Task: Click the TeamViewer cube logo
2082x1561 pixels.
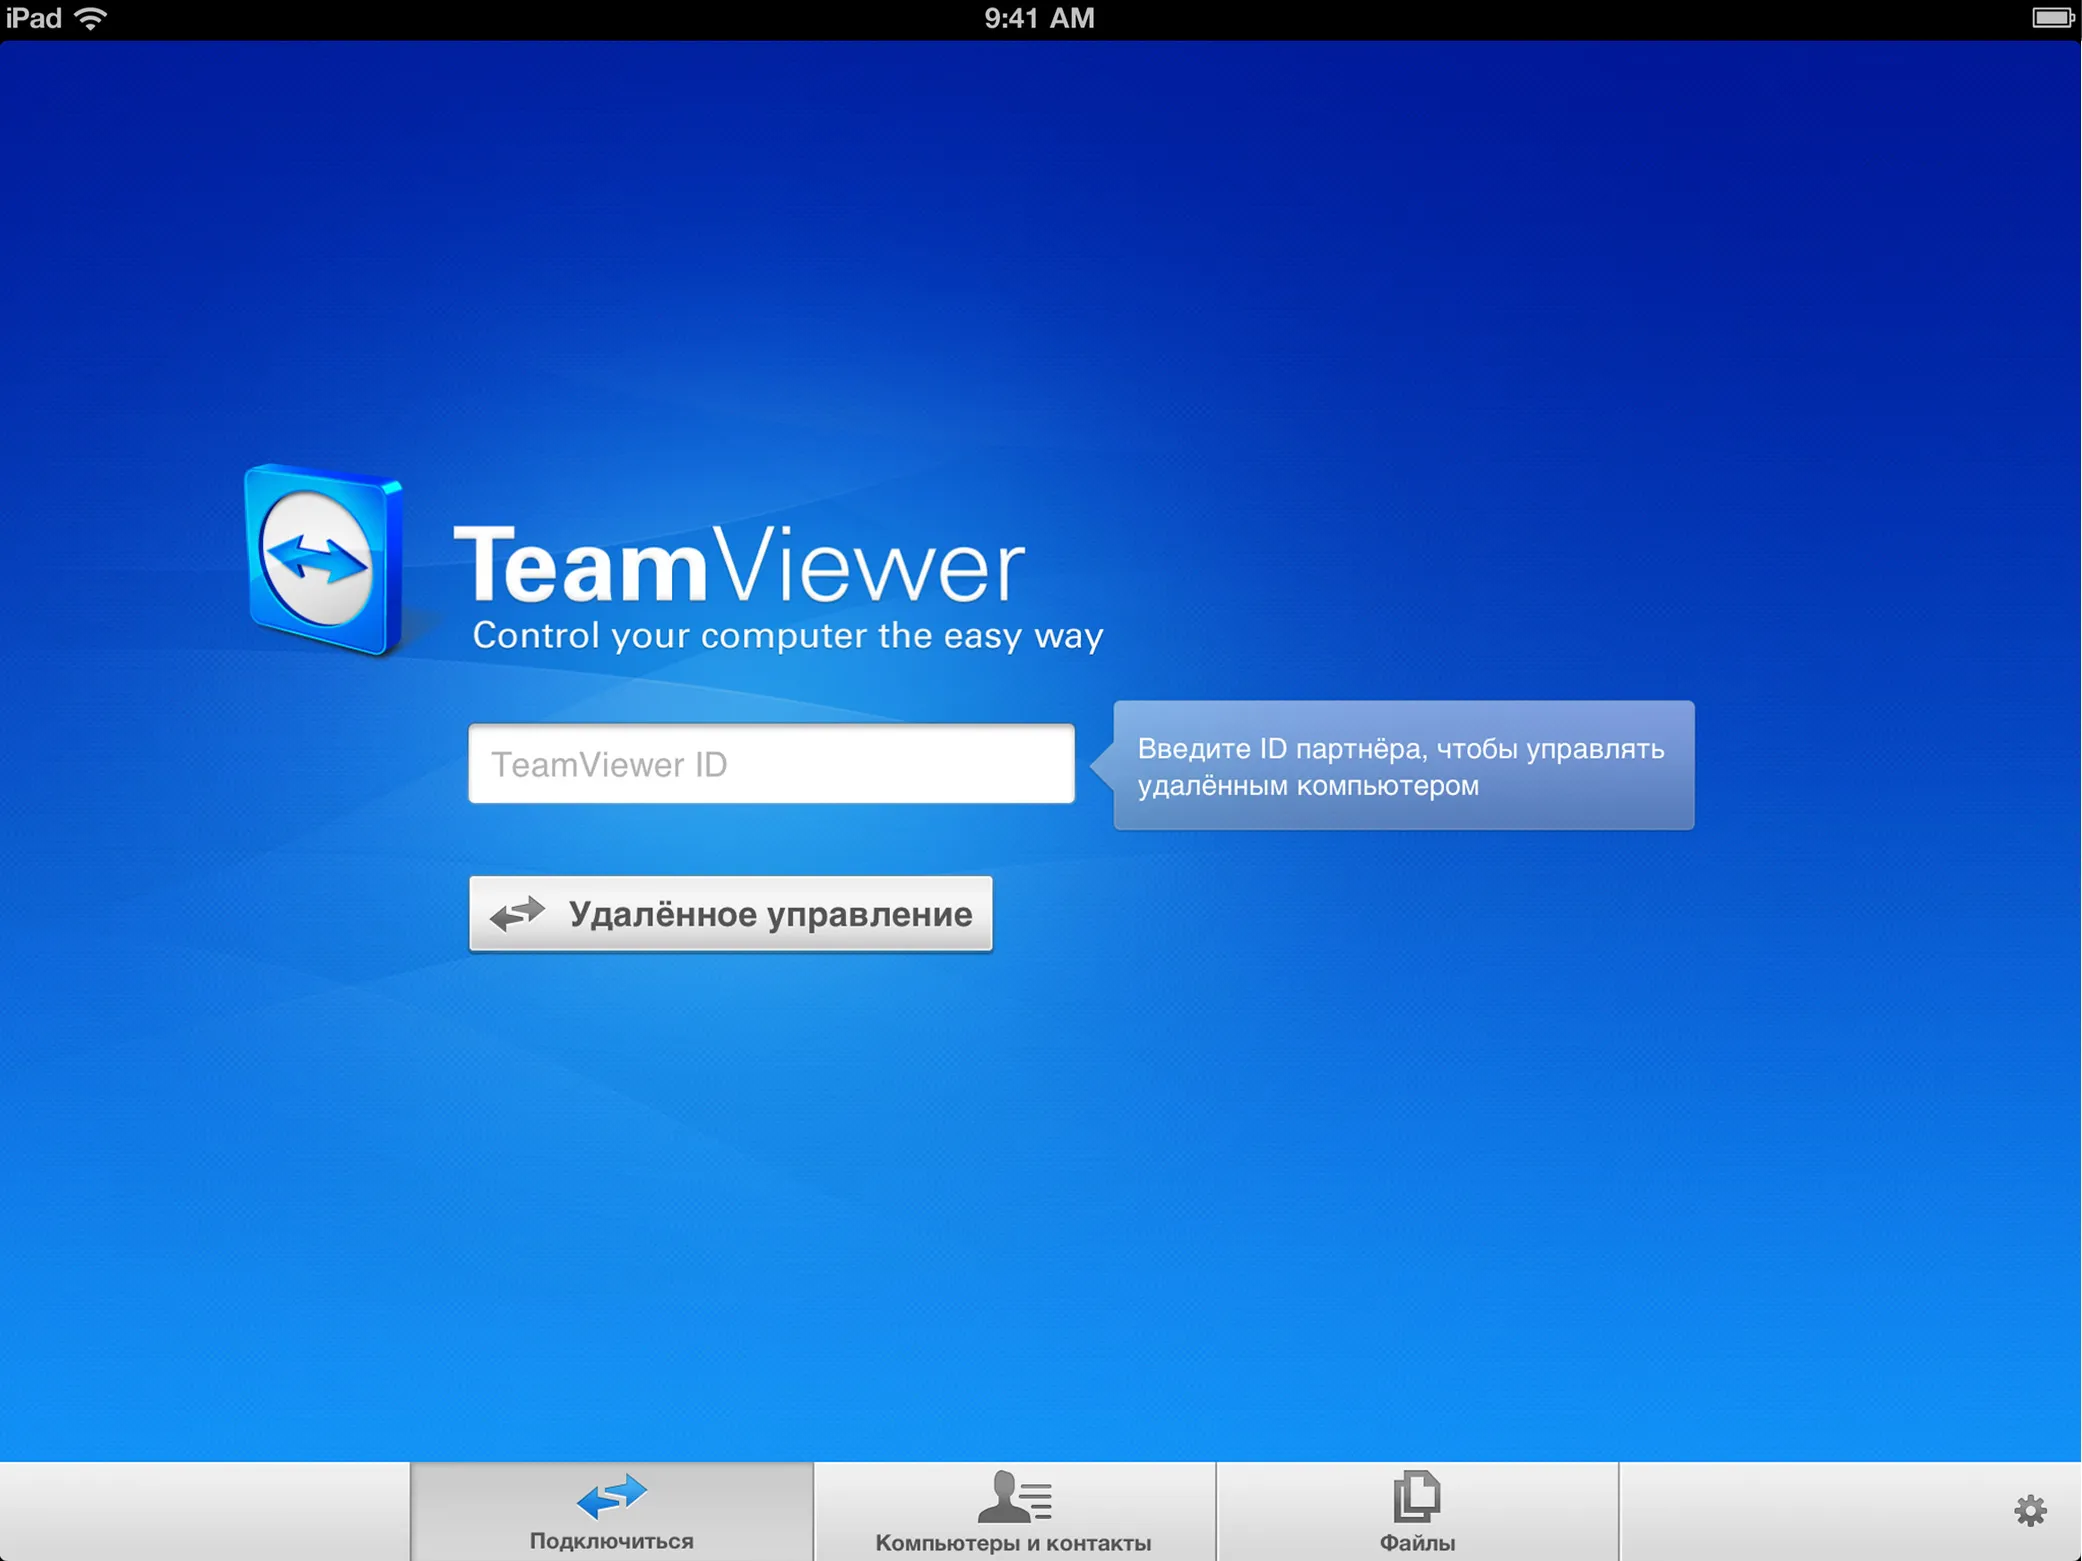Action: click(322, 560)
